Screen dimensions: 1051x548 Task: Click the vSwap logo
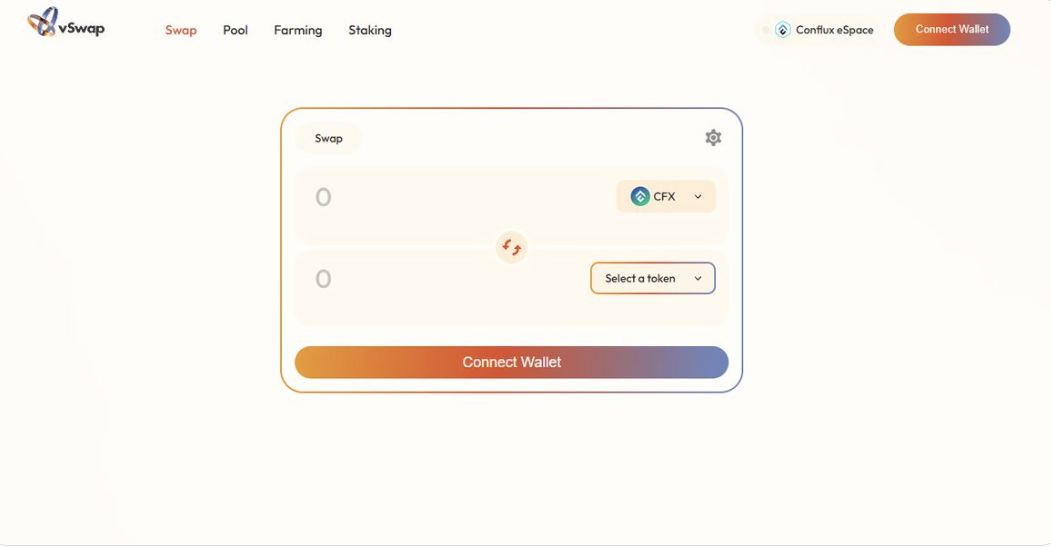(66, 23)
